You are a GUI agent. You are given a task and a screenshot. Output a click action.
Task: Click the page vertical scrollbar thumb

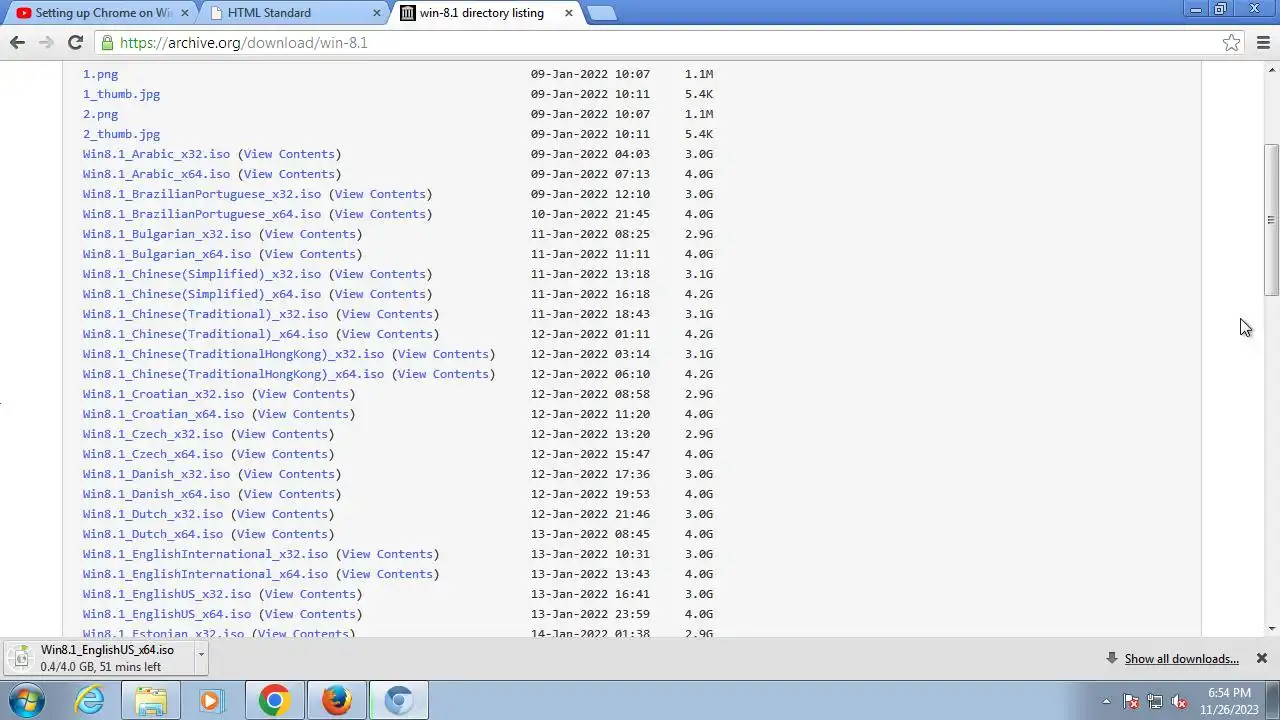1271,220
